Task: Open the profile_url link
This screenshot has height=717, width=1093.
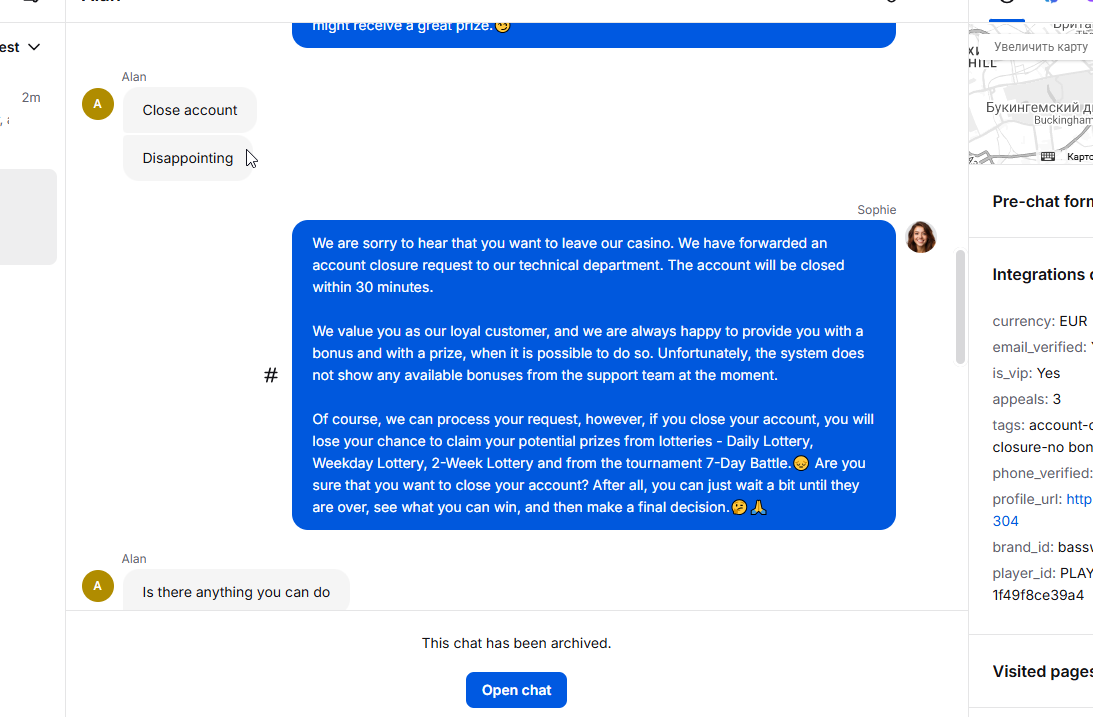Action: 1078,499
